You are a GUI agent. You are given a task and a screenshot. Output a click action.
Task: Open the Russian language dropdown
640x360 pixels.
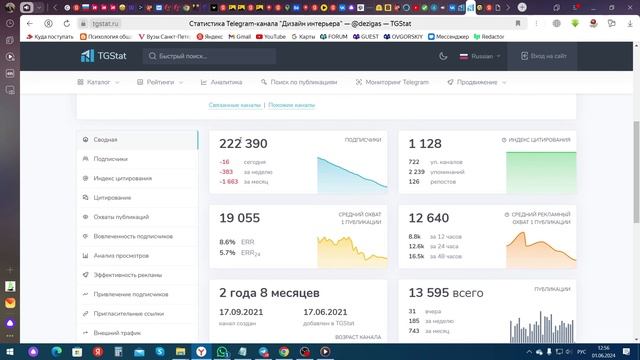(480, 56)
